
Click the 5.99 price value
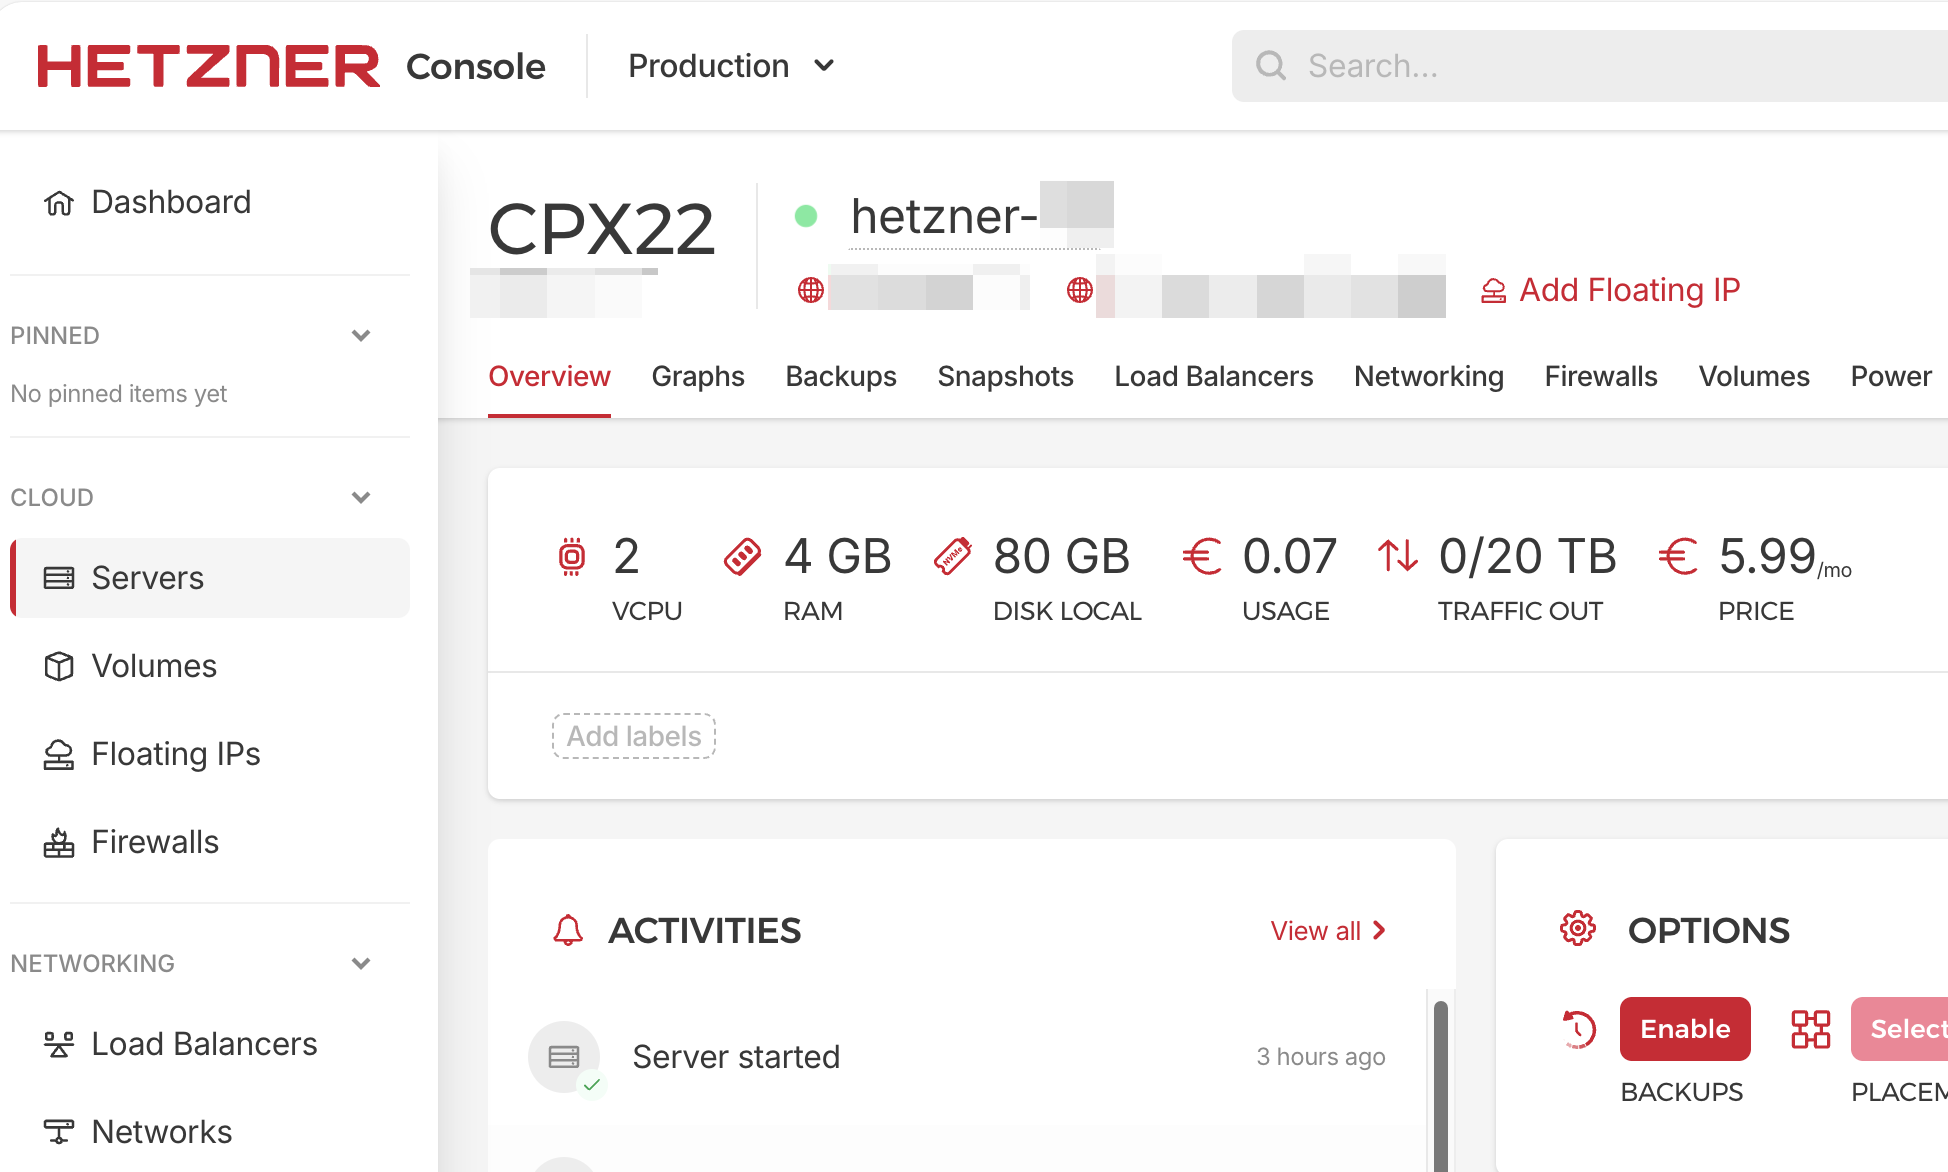point(1767,556)
